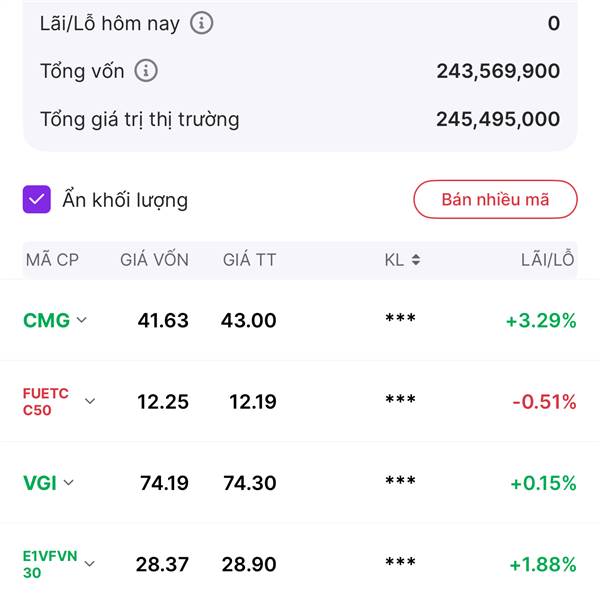Screen dimensions: 600x600
Task: Sort by the MÃ CP column header
Action: coord(52,260)
